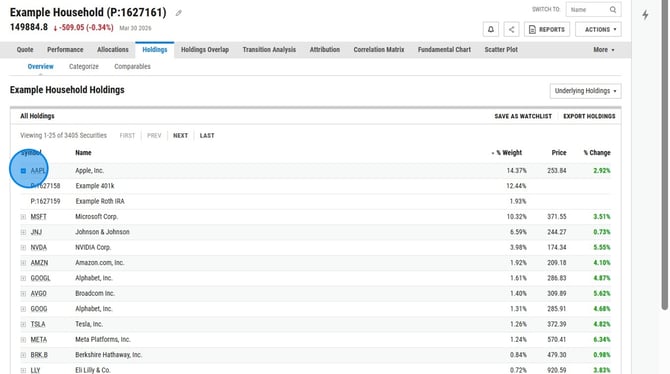Click Export Holdings

[589, 116]
